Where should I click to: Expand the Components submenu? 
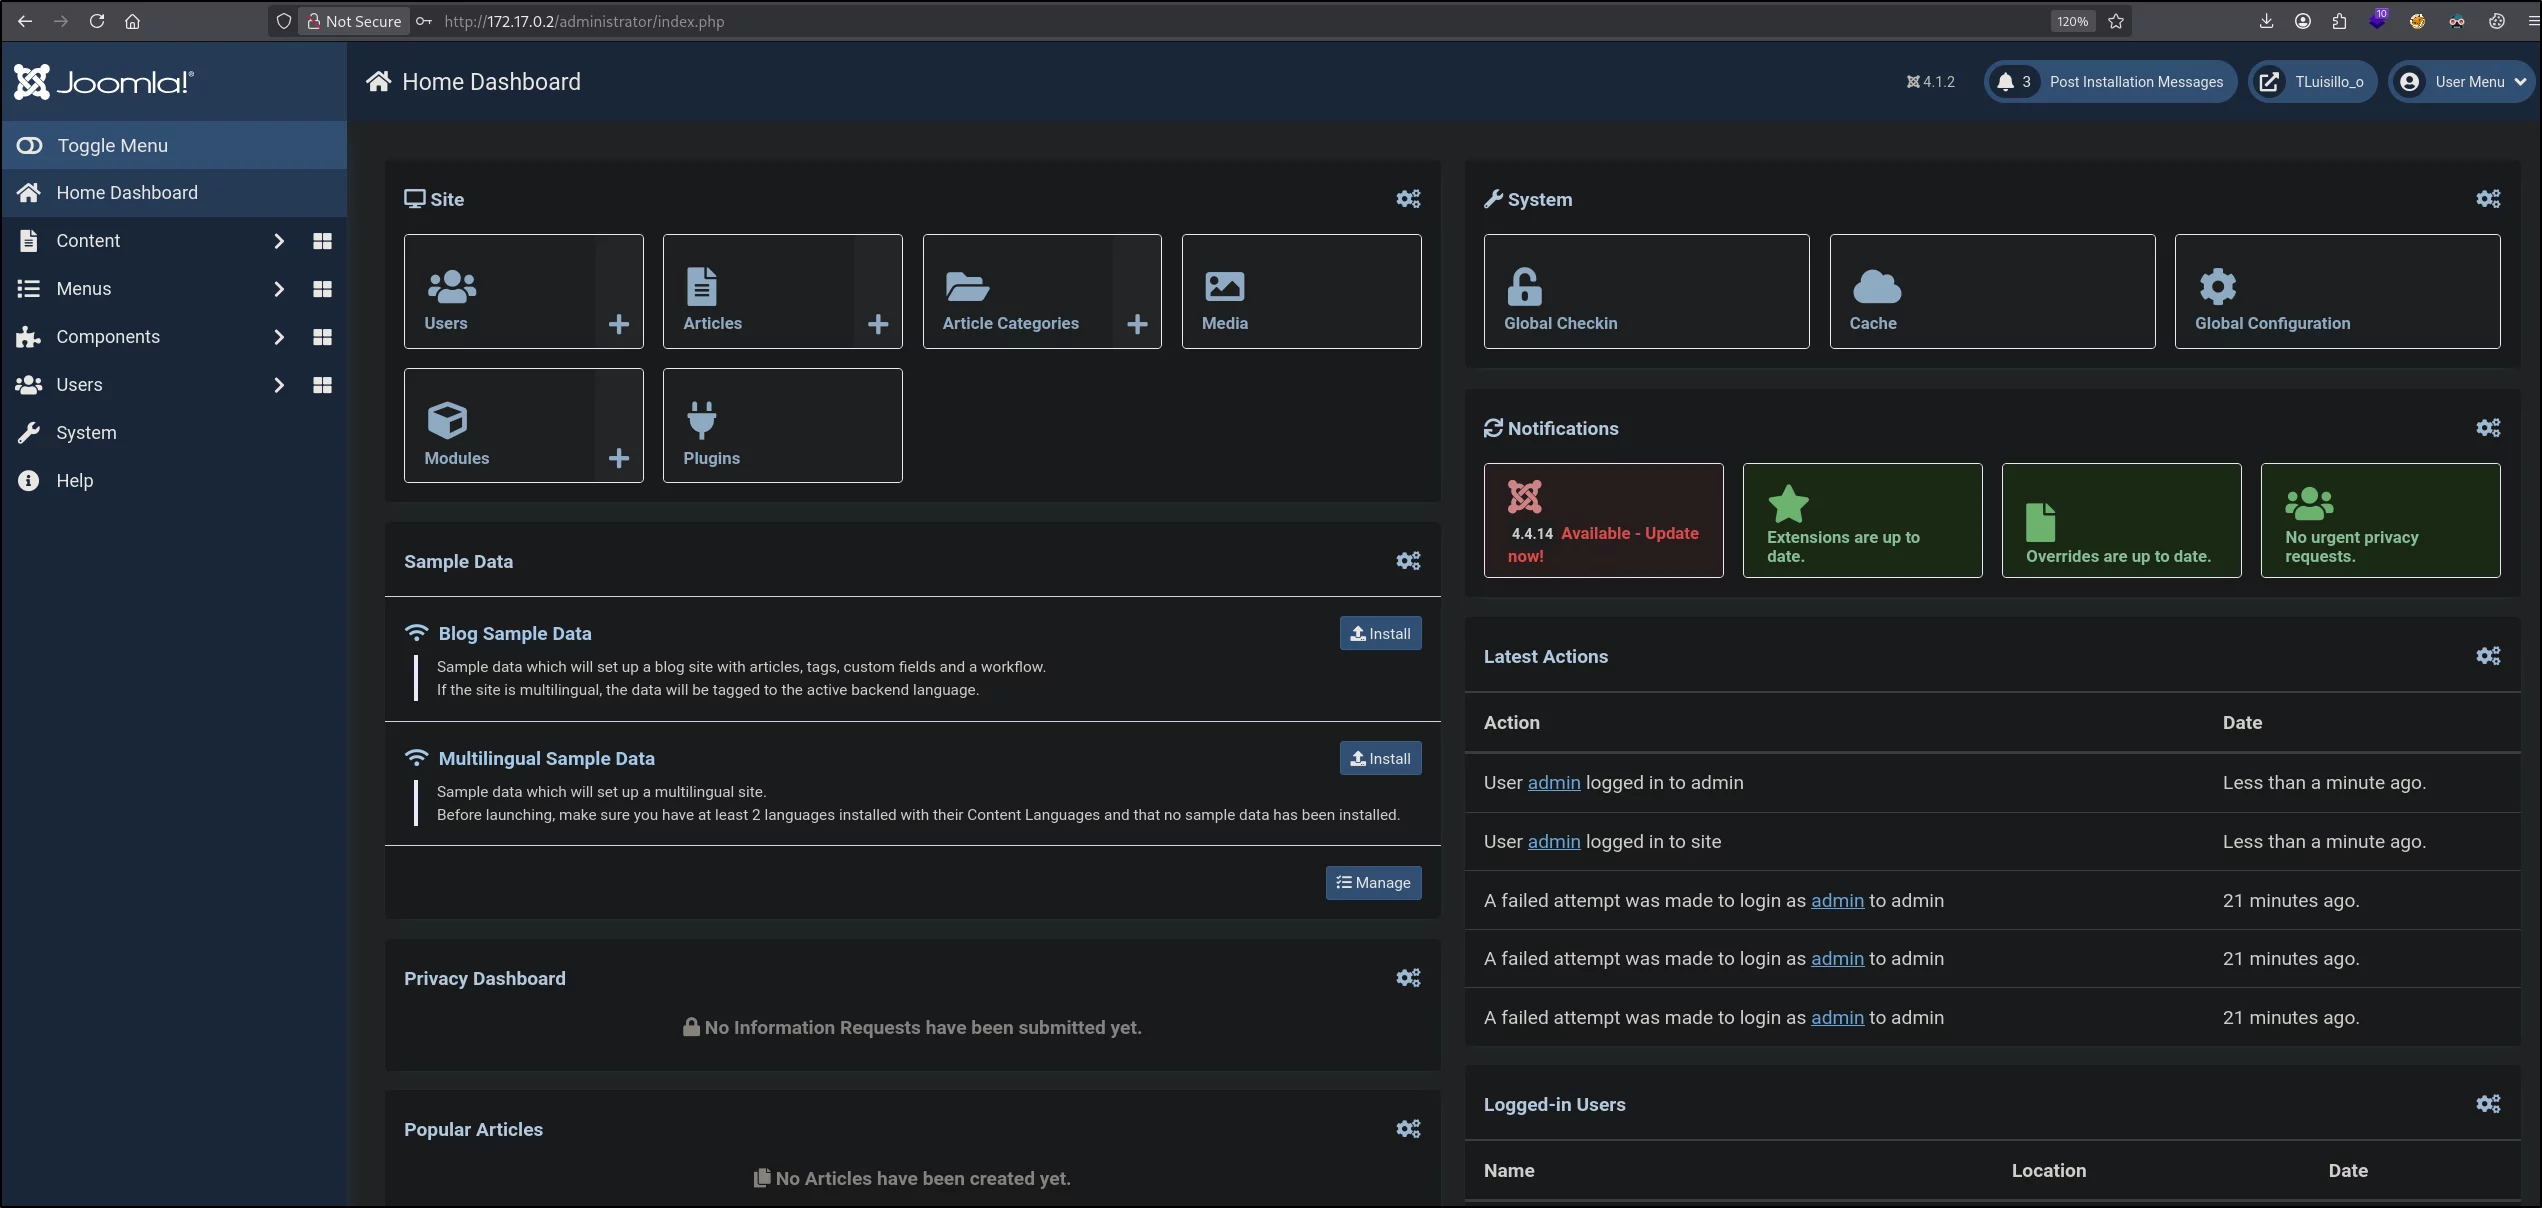pyautogui.click(x=279, y=337)
